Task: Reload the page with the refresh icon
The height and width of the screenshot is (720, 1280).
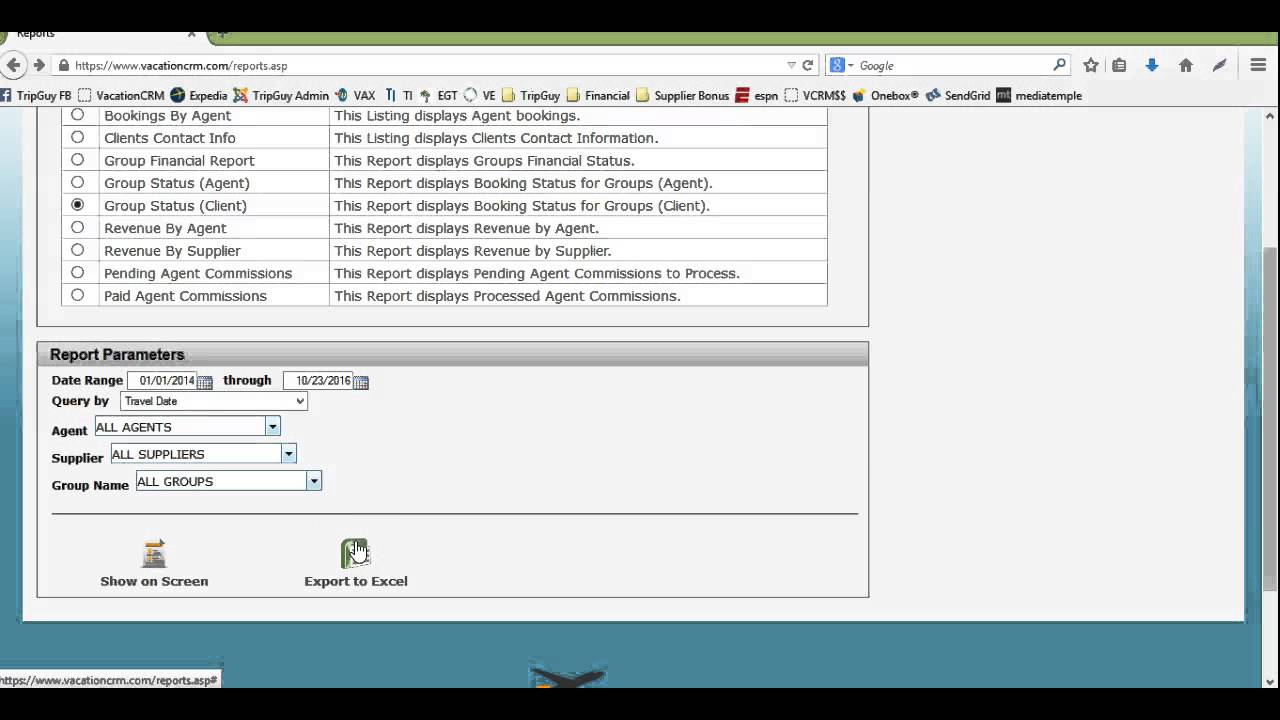Action: point(808,65)
